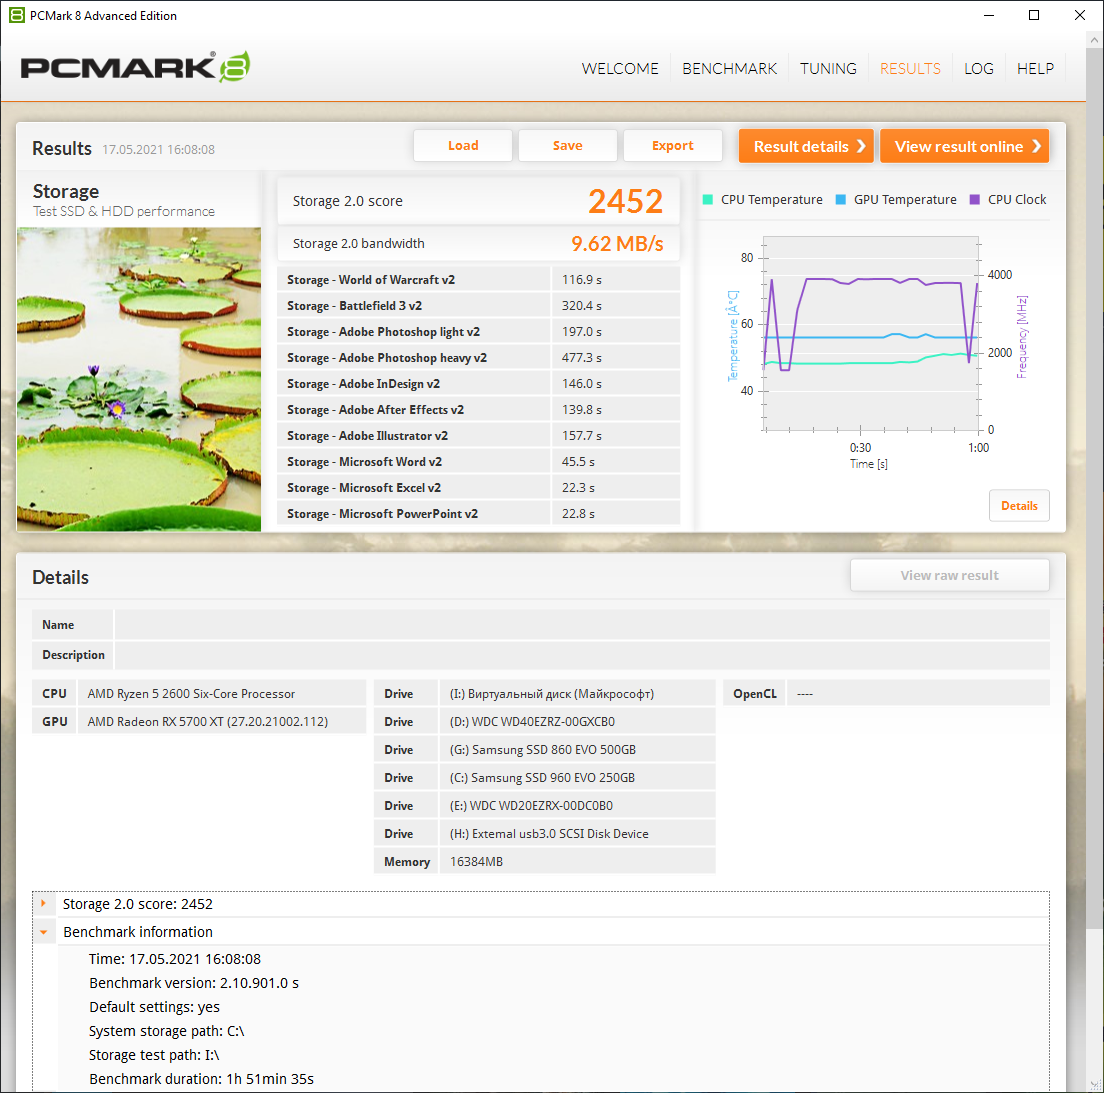Image resolution: width=1104 pixels, height=1093 pixels.
Task: Click the Load button
Action: point(463,146)
